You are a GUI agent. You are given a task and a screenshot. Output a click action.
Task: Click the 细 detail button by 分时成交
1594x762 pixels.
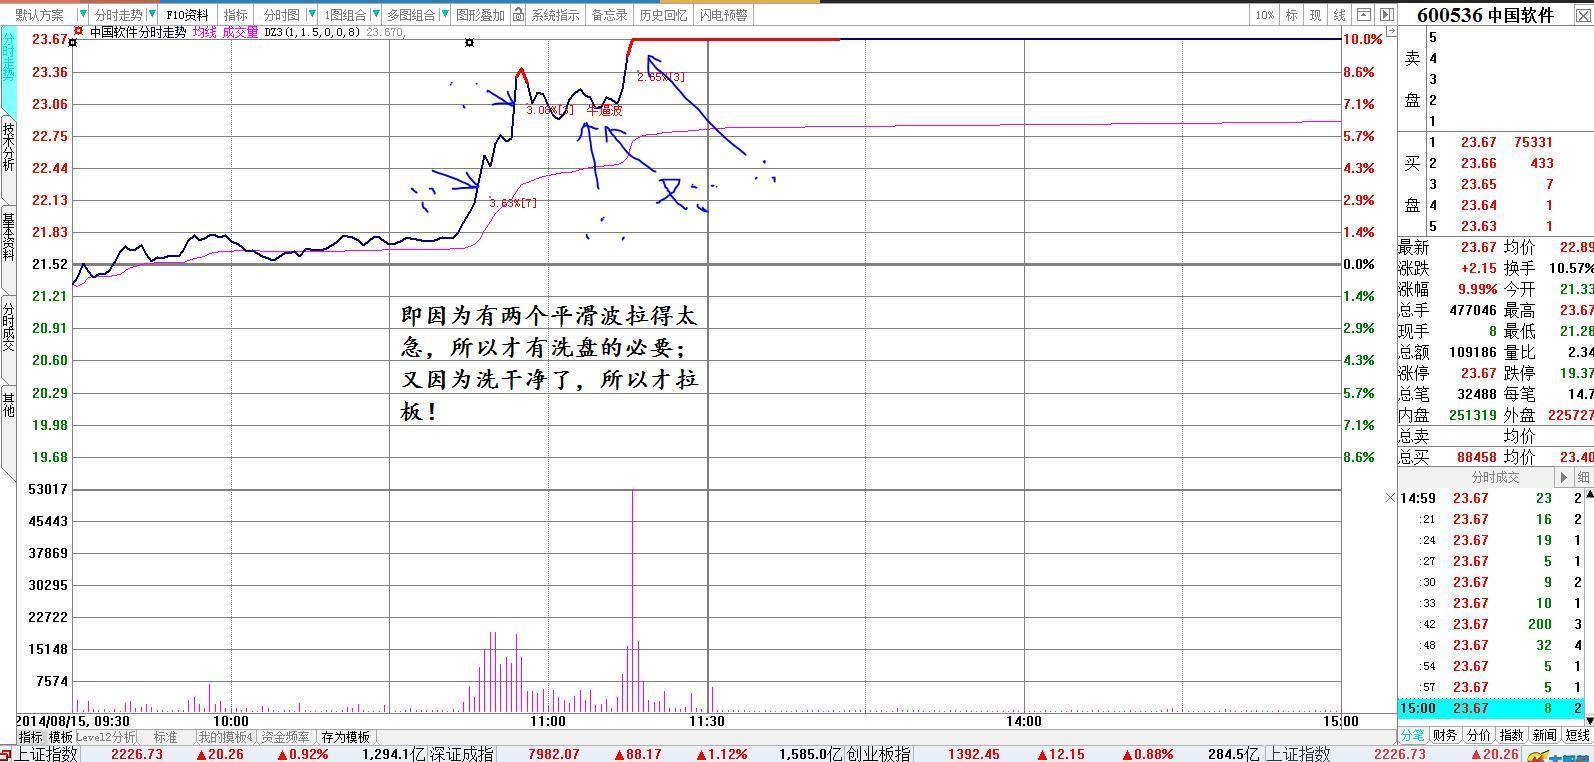coord(1583,478)
